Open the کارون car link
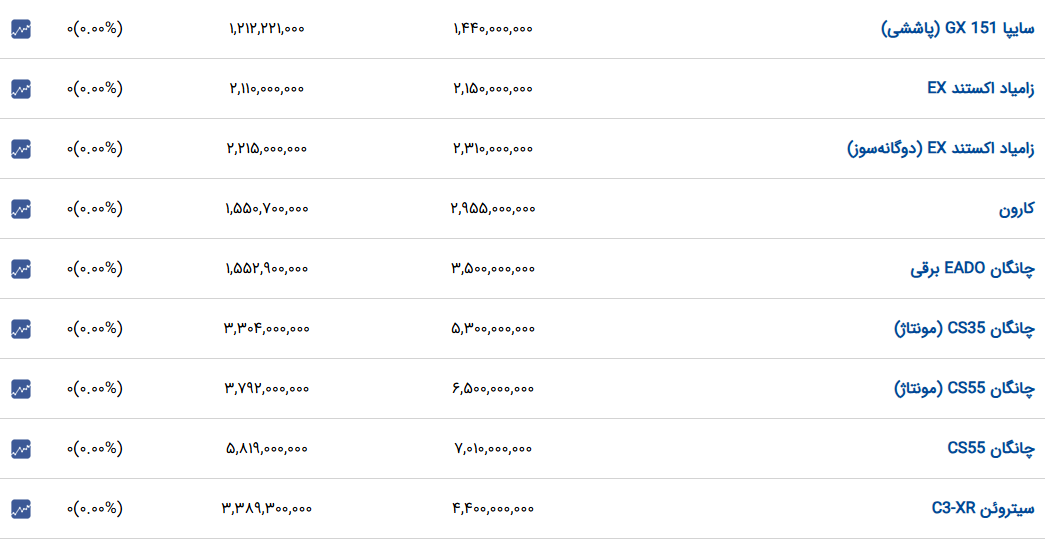 pos(1016,209)
